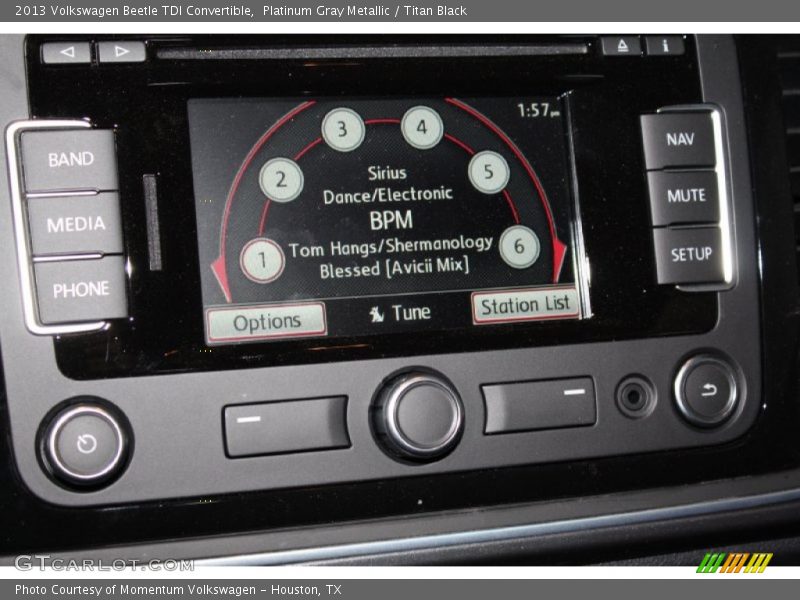
Task: Tap the GTcarlot striped logo icon
Action: pos(736,562)
